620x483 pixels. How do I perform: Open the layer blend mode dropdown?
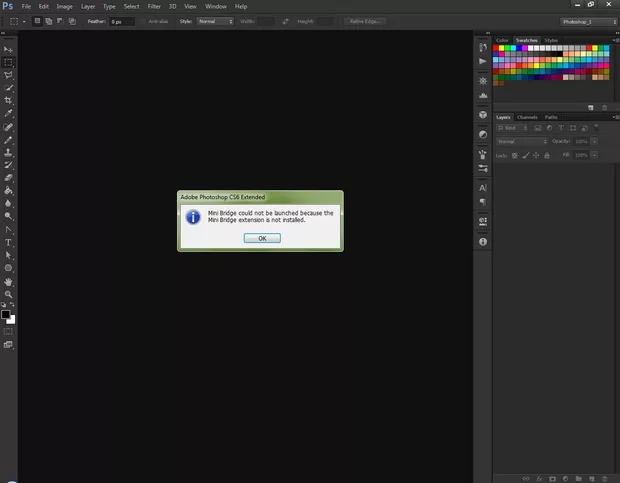tap(521, 141)
